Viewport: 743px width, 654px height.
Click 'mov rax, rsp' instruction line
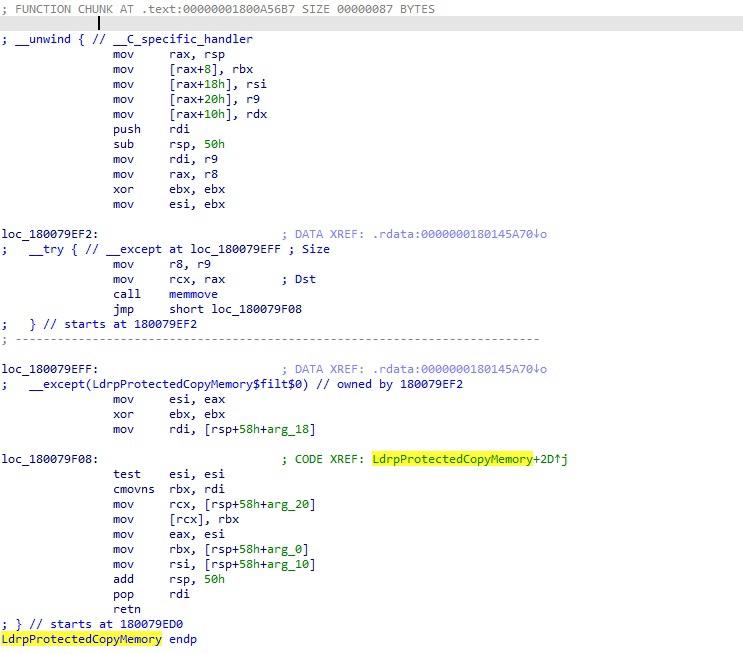(169, 54)
